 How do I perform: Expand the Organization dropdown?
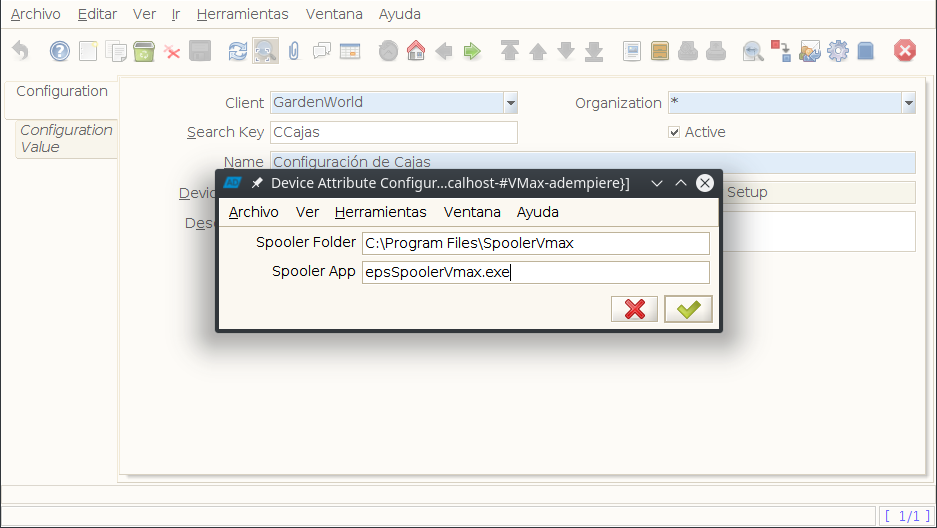[x=908, y=103]
